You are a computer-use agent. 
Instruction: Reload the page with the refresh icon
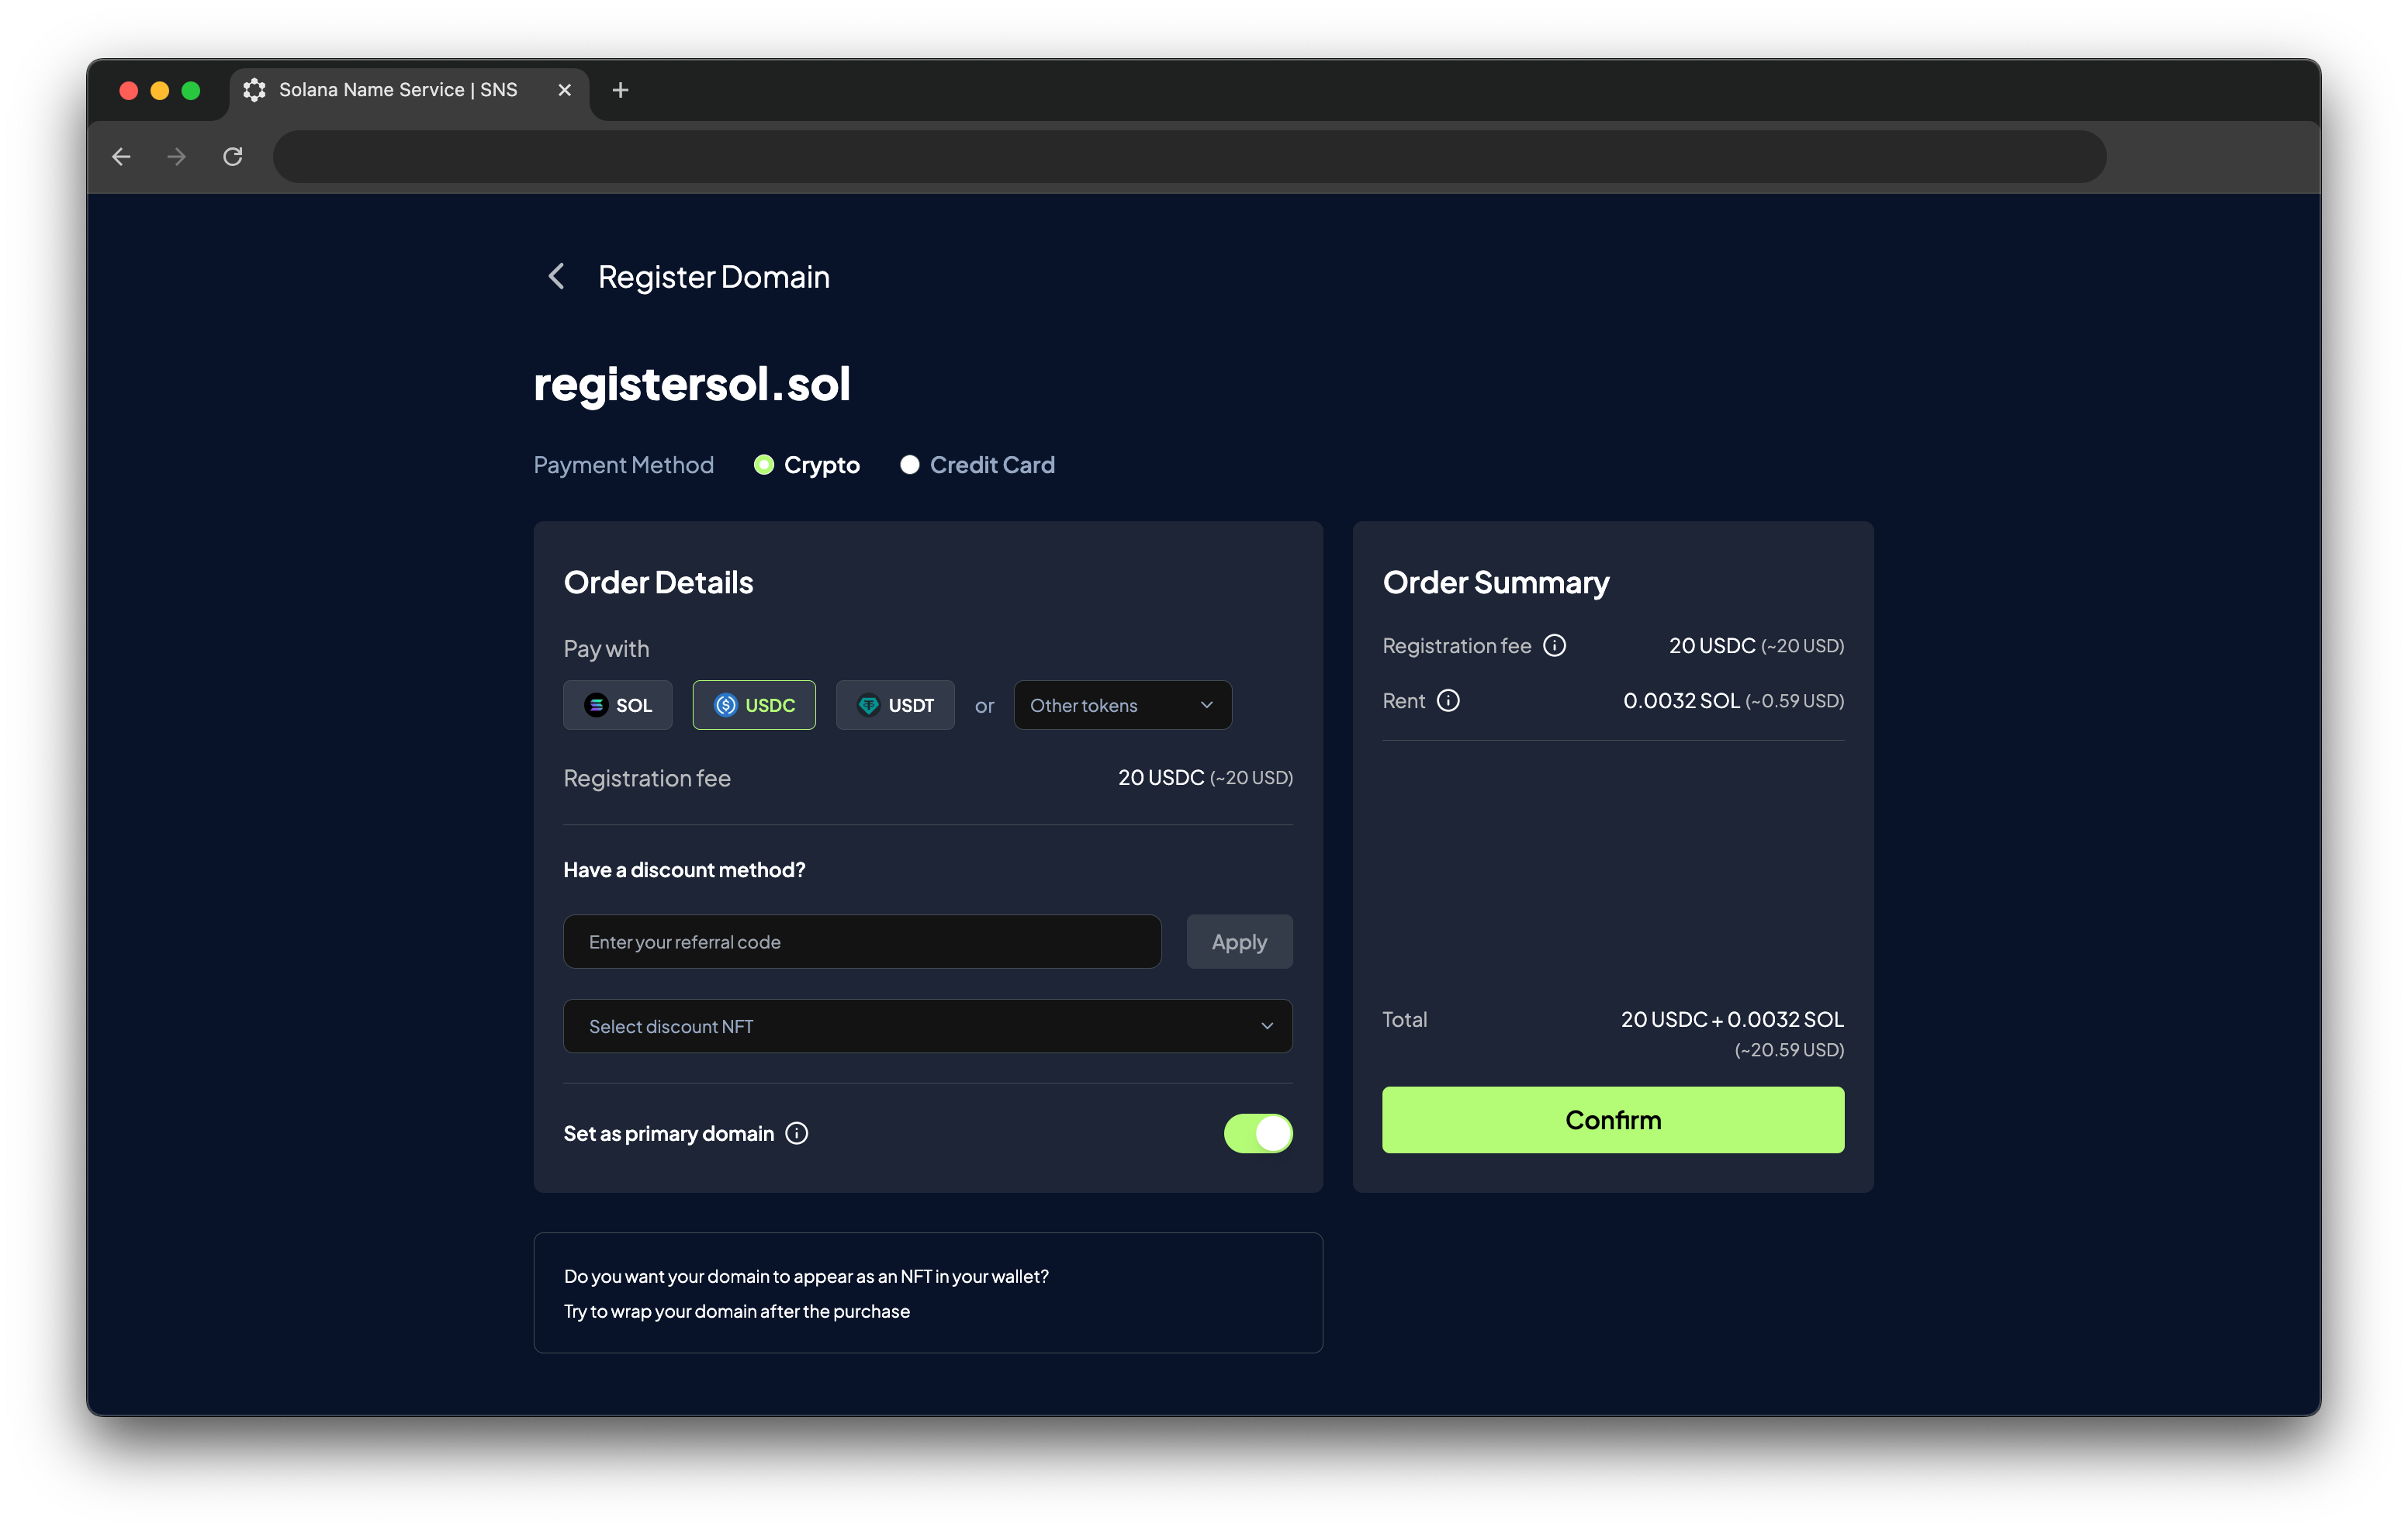point(233,157)
